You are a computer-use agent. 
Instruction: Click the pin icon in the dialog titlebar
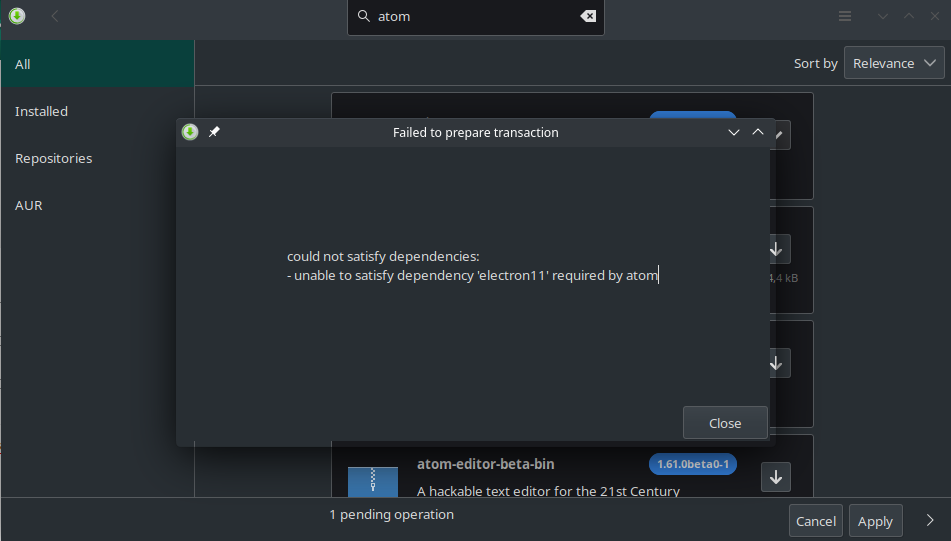pos(214,132)
